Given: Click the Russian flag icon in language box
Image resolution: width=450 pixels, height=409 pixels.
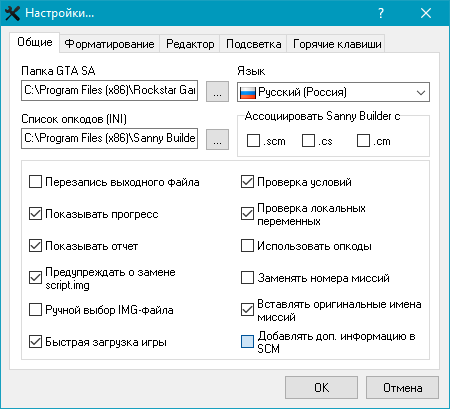Looking at the screenshot, I should click(x=248, y=92).
